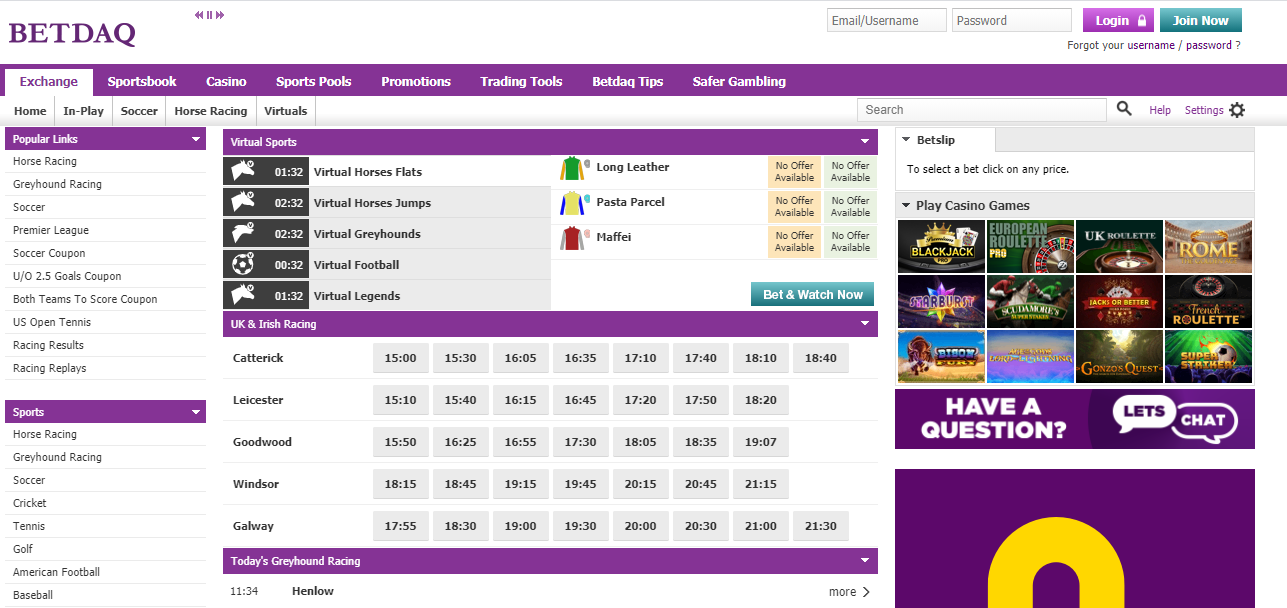Select the Leicester 16:15 race
1287x608 pixels.
point(521,400)
